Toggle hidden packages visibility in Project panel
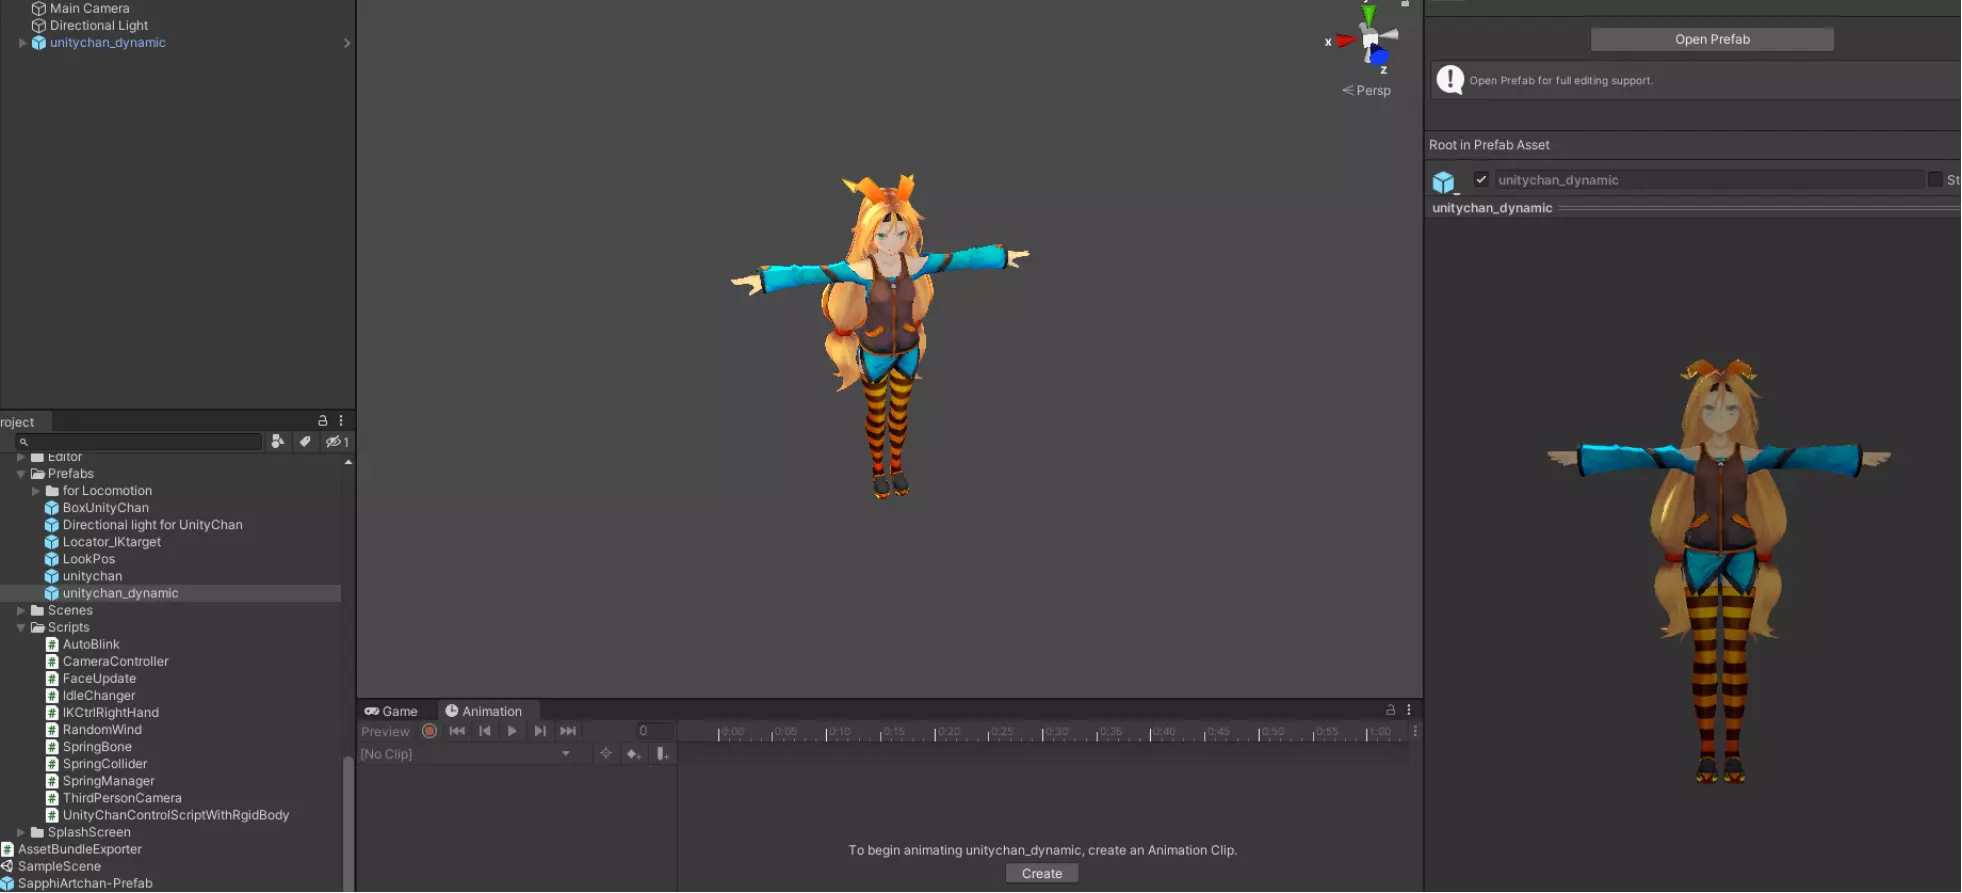The height and width of the screenshot is (893, 1962). pos(336,441)
